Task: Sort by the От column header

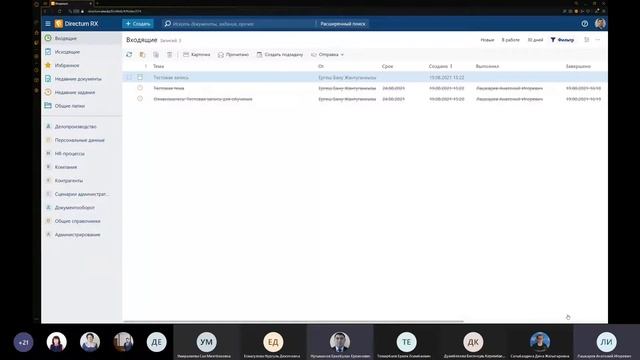Action: (321, 66)
